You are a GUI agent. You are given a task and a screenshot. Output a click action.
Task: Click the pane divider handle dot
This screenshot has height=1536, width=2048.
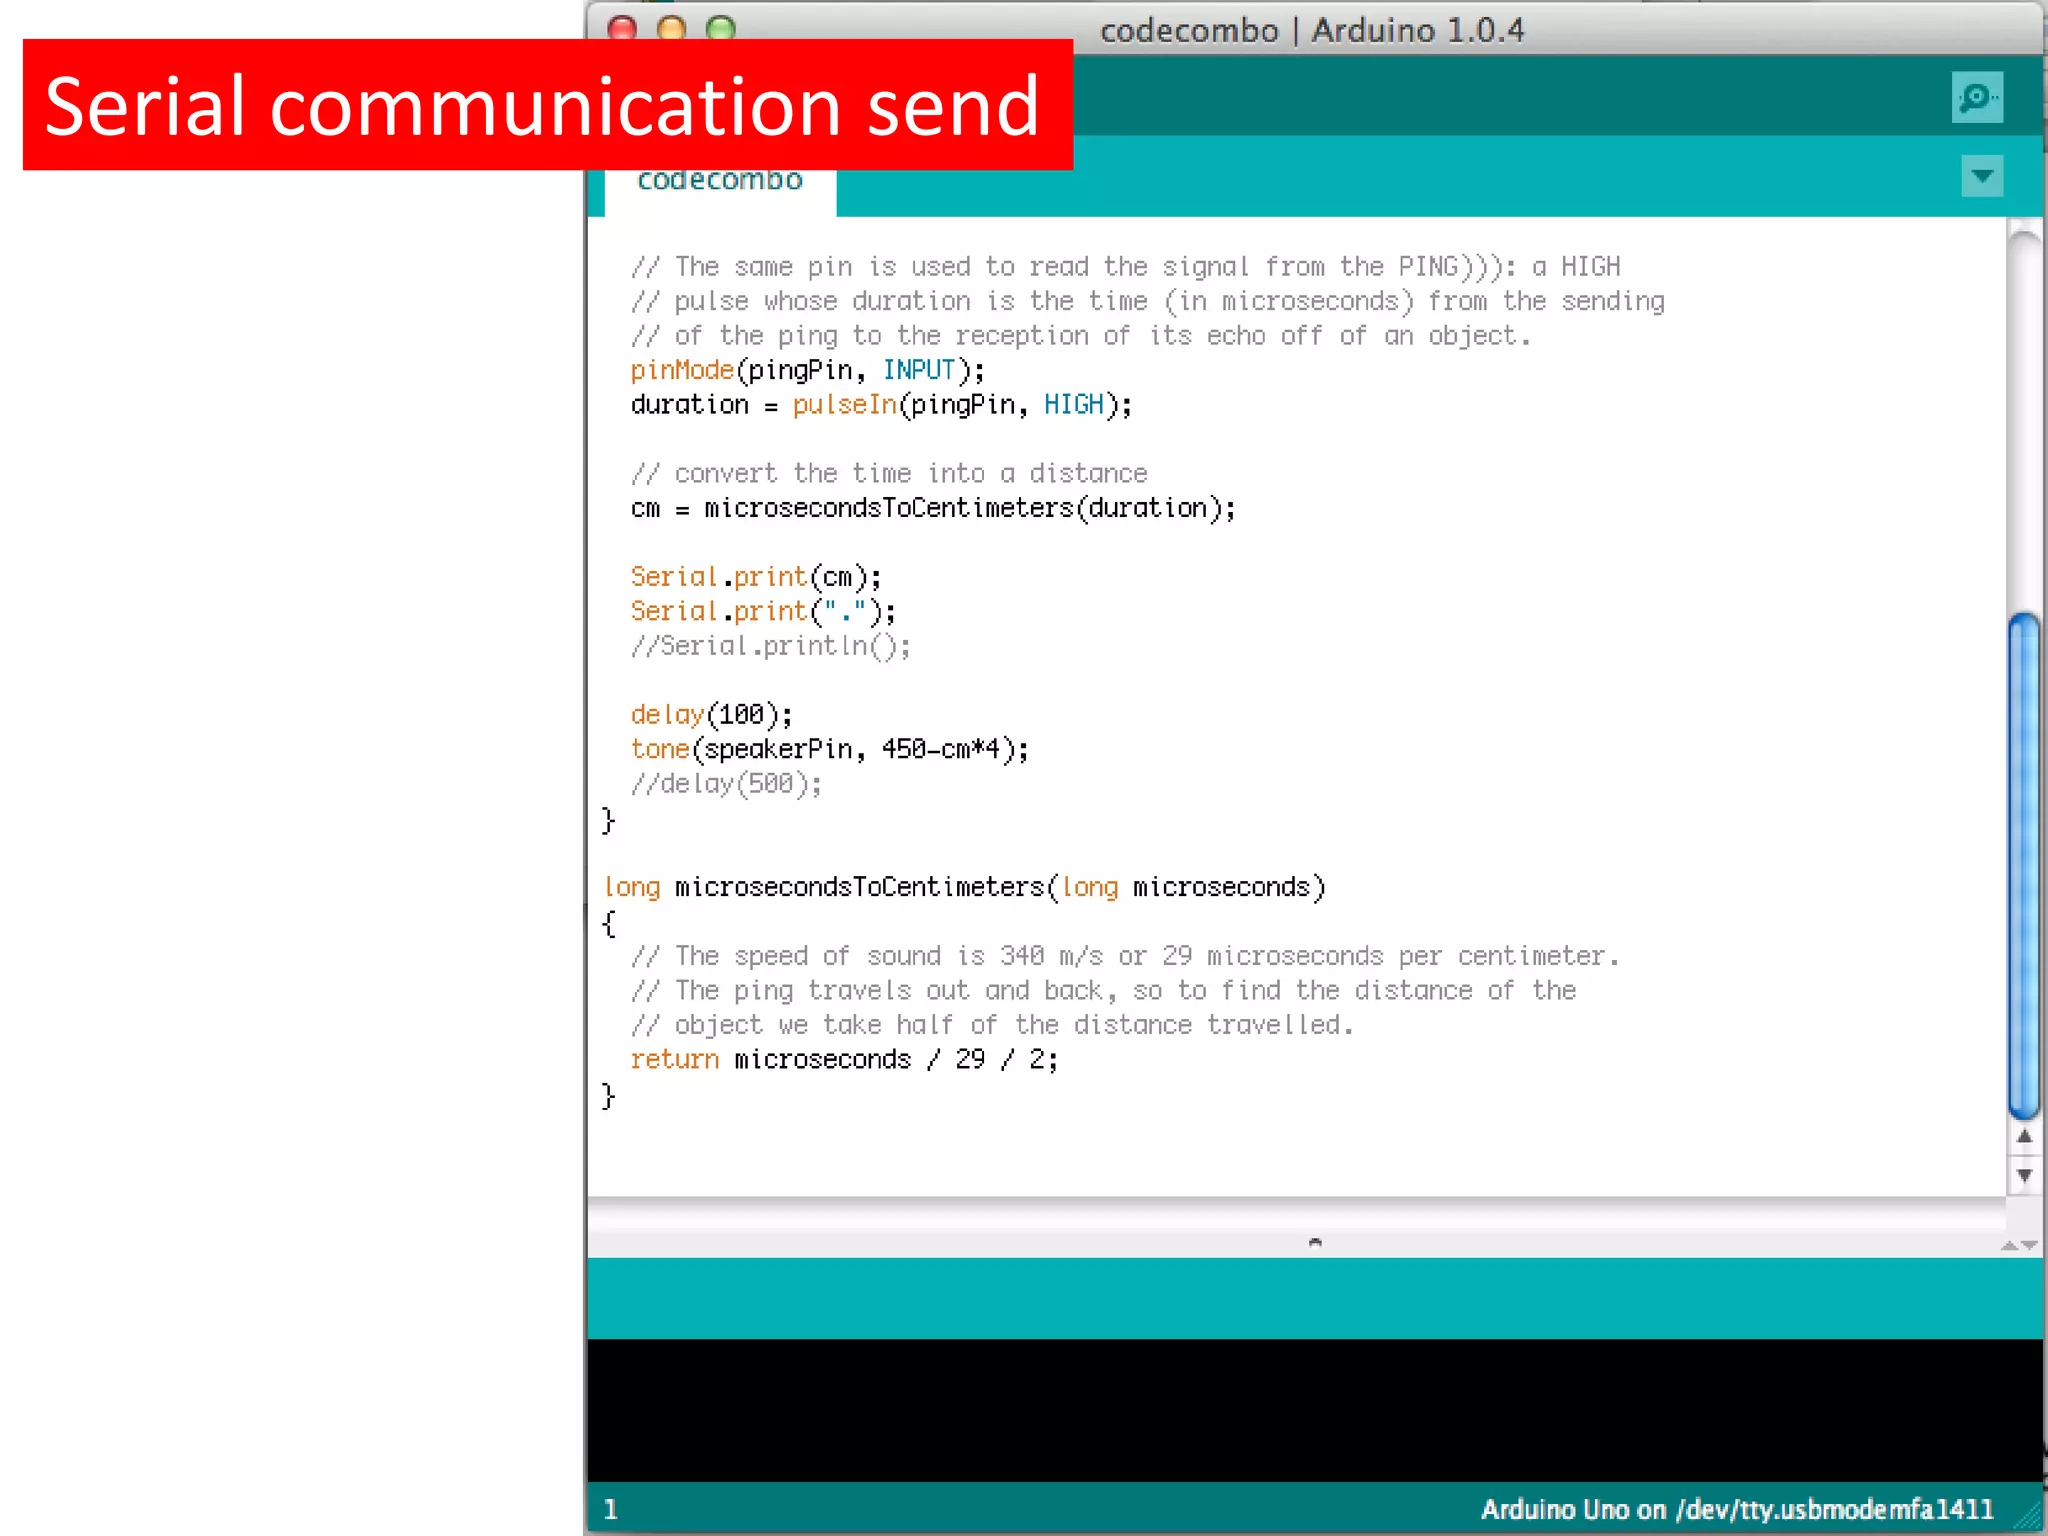pyautogui.click(x=1315, y=1243)
